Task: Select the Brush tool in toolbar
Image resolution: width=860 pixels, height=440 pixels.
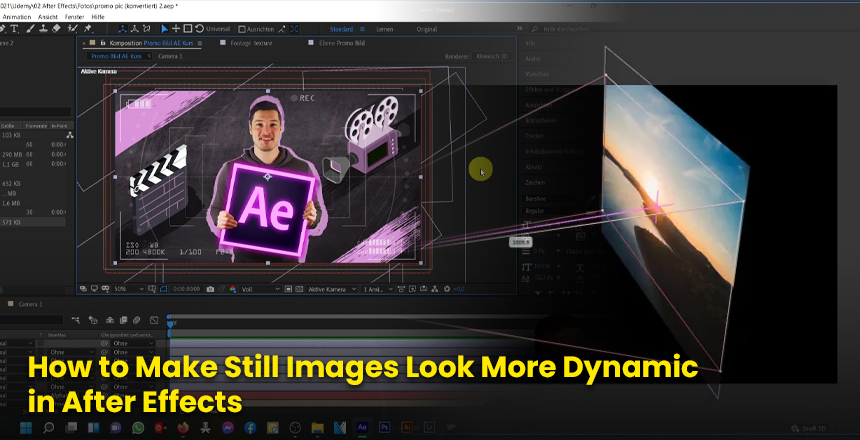Action: point(30,29)
